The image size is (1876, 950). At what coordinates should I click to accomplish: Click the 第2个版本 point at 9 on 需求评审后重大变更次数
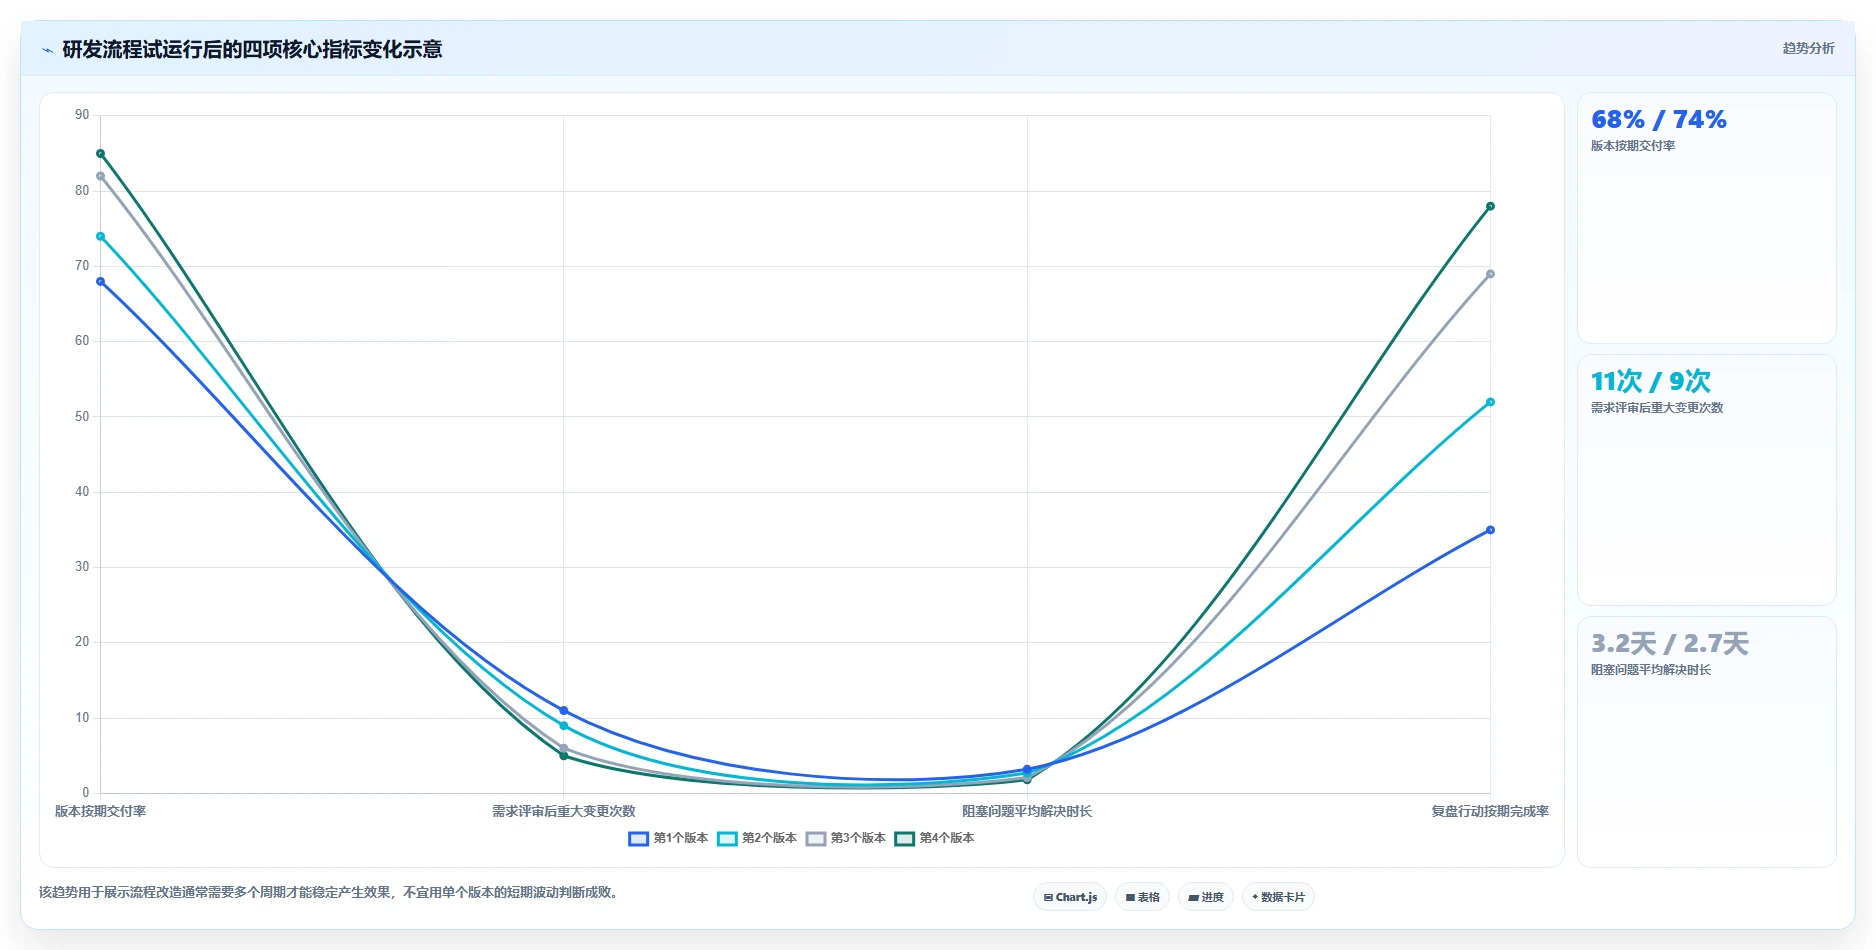click(563, 726)
